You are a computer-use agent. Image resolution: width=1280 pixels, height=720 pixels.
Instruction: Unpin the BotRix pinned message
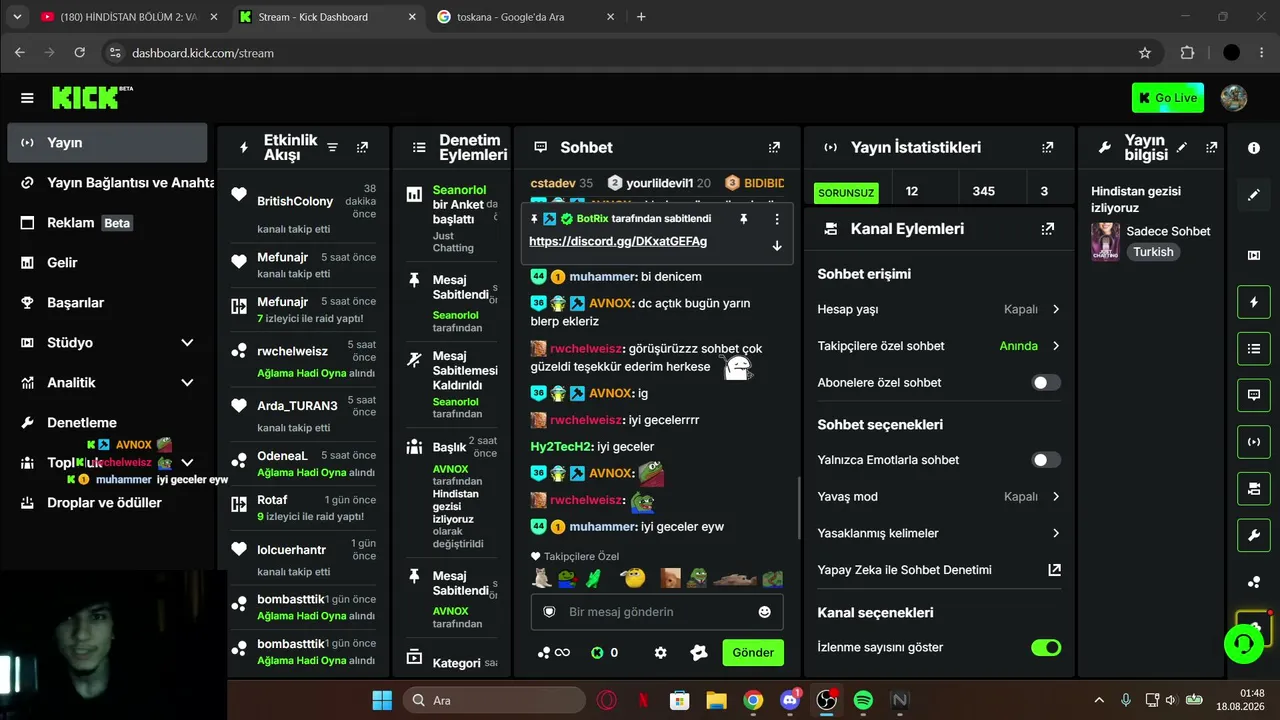click(743, 218)
